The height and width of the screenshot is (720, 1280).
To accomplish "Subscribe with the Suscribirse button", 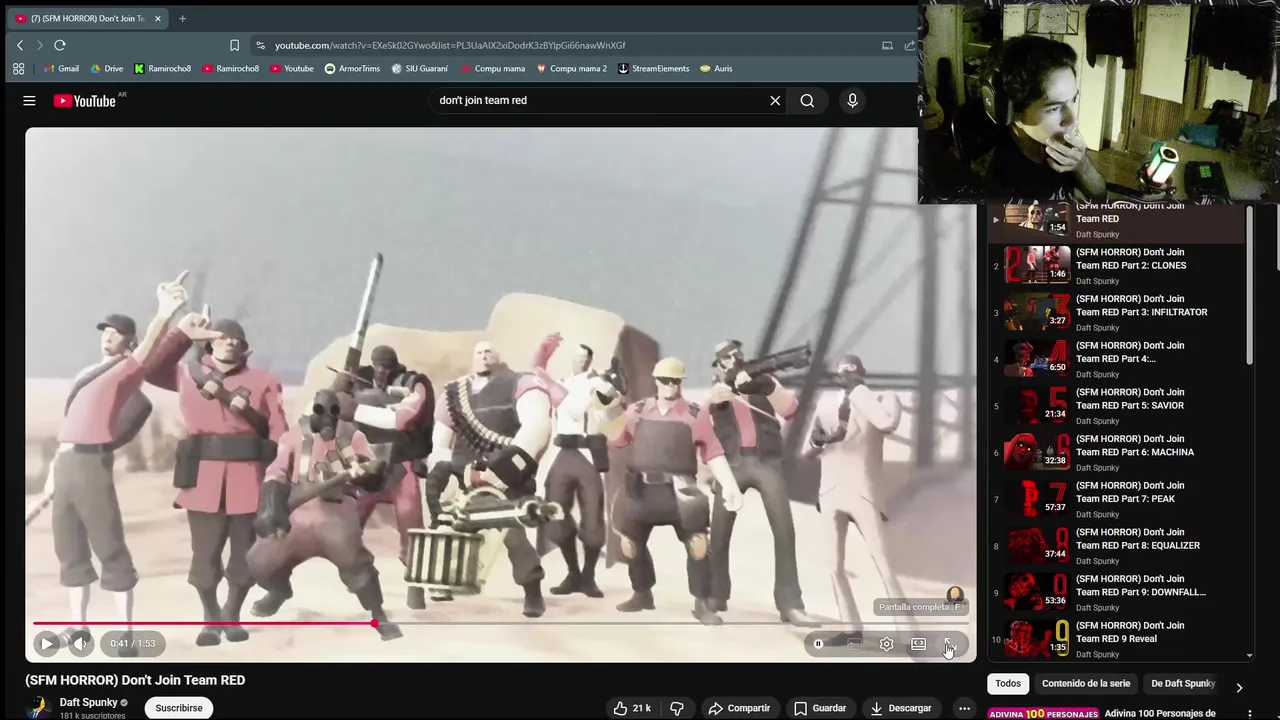I will 179,708.
